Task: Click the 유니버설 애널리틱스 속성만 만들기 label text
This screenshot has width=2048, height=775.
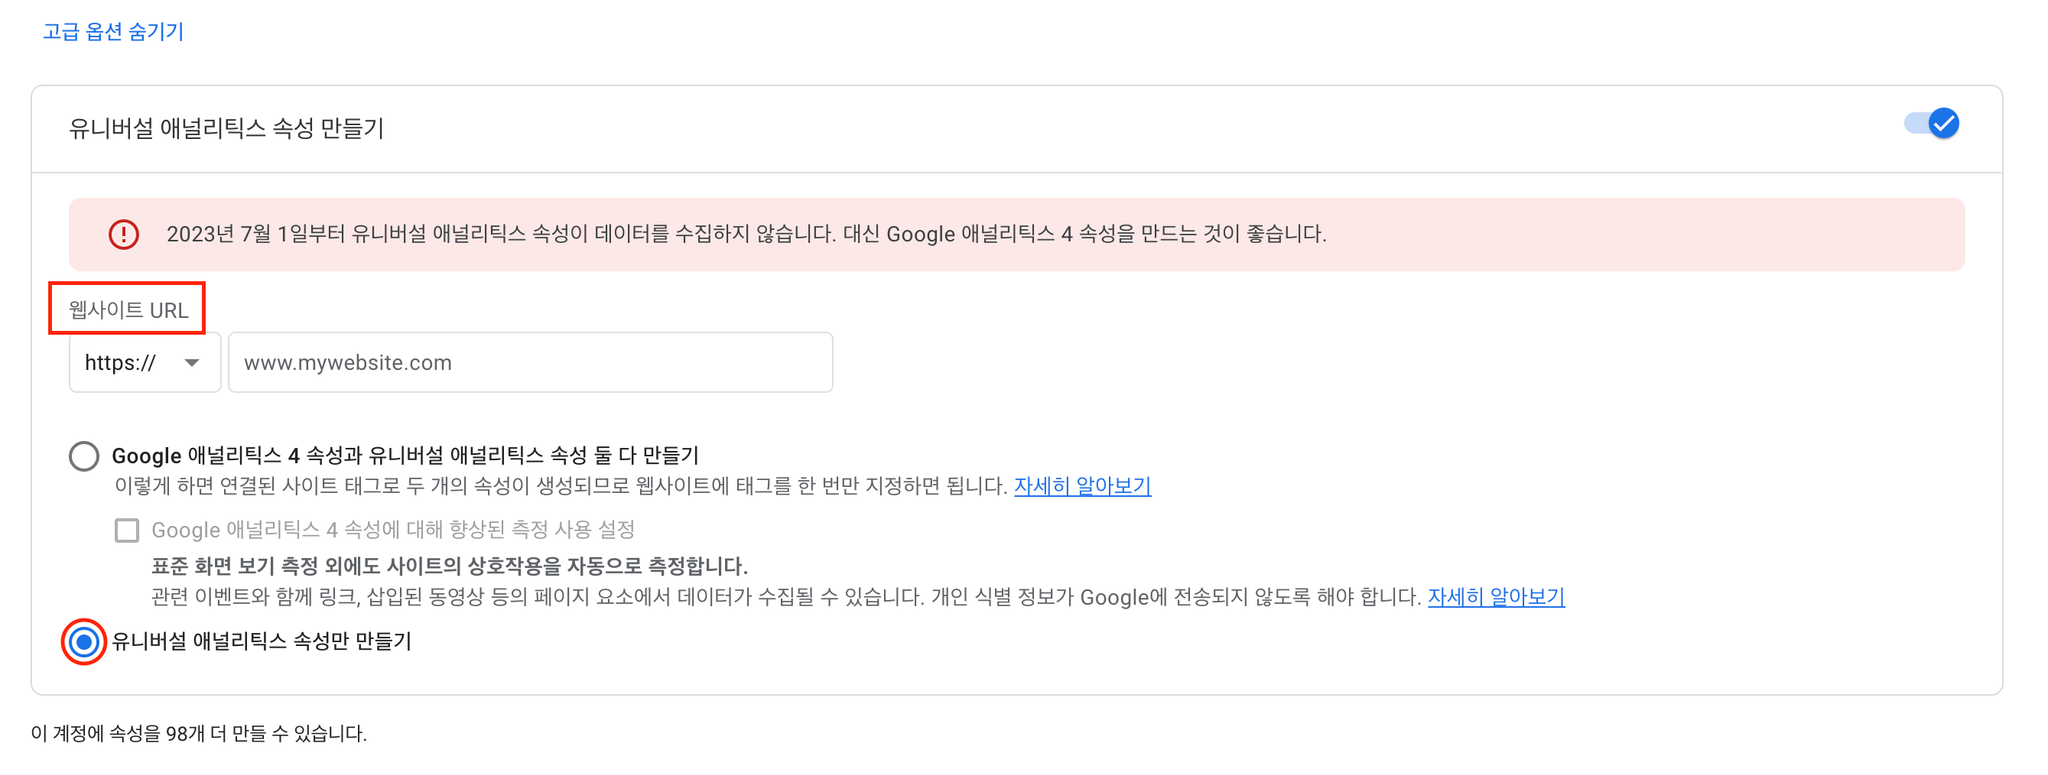Action: [262, 642]
